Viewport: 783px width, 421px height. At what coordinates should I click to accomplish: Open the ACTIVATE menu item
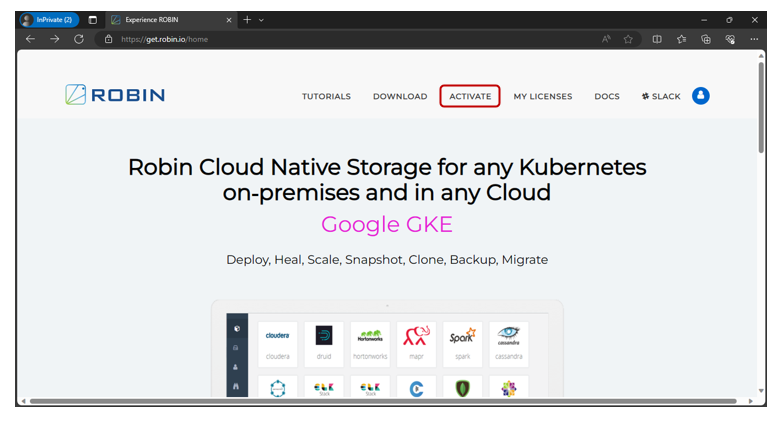click(x=470, y=96)
